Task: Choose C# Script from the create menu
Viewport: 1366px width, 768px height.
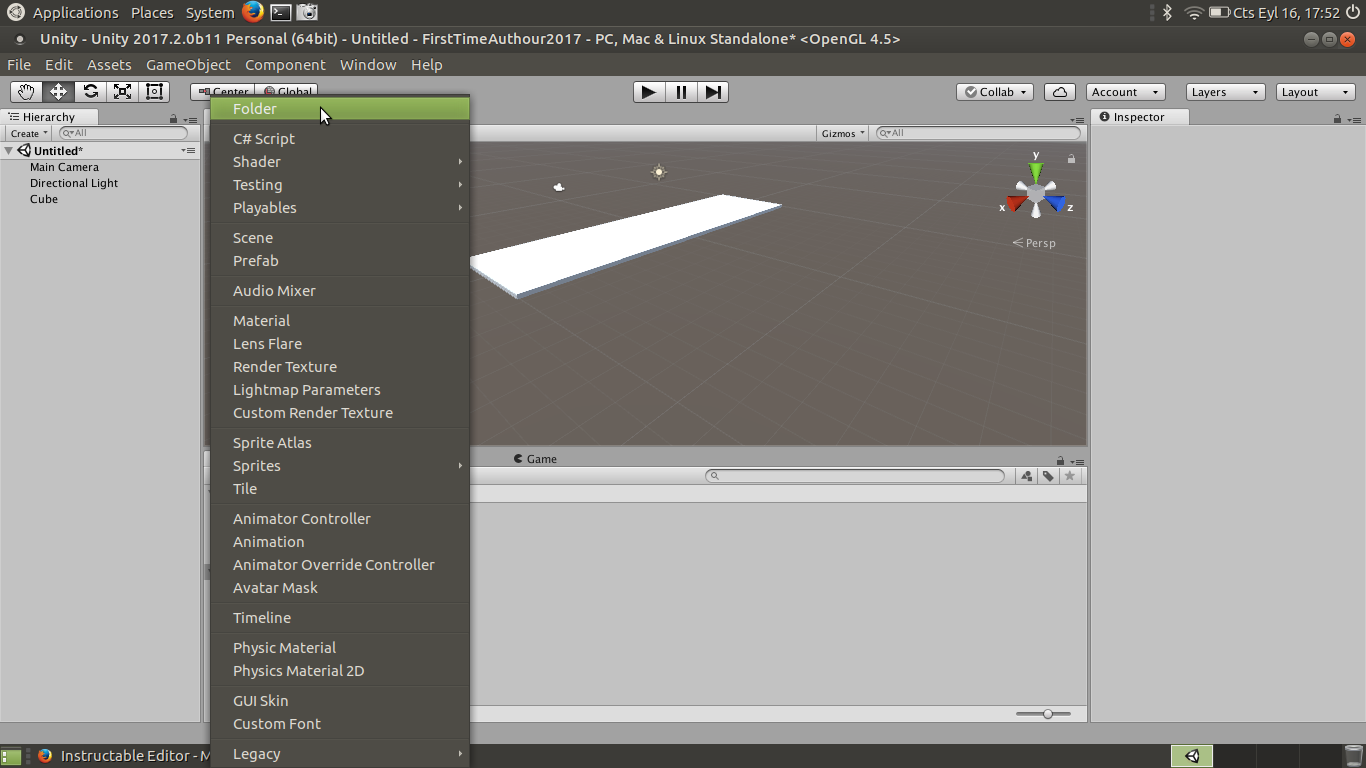Action: click(340, 139)
